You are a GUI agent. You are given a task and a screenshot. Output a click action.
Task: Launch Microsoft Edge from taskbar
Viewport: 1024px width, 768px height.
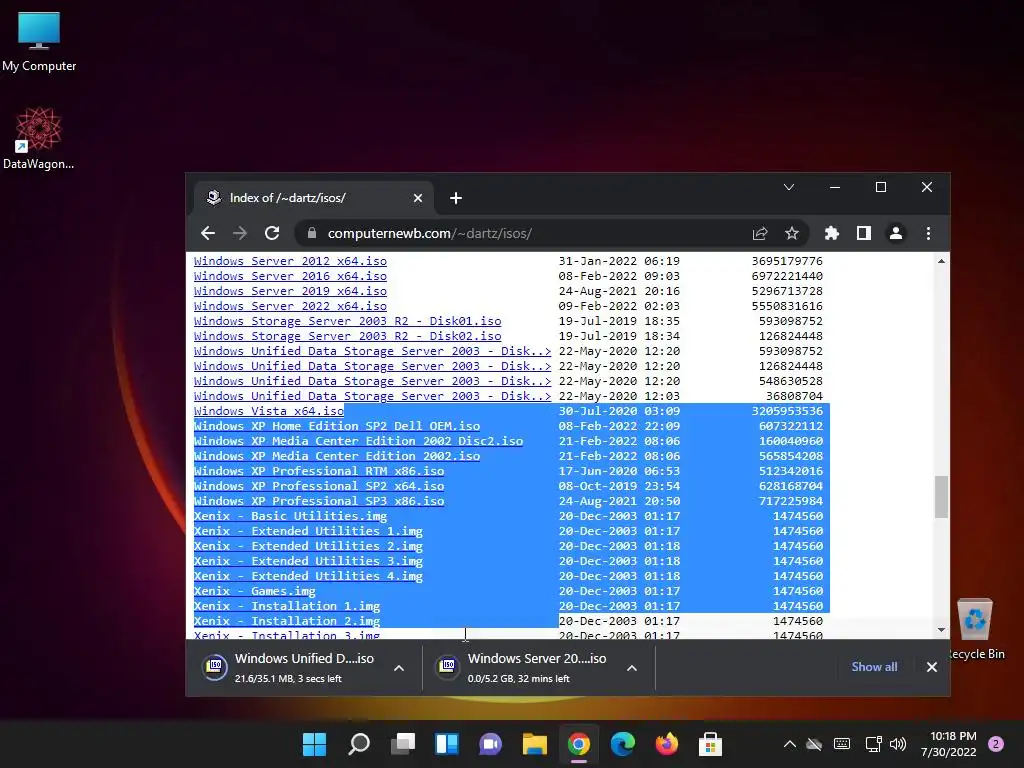click(622, 744)
